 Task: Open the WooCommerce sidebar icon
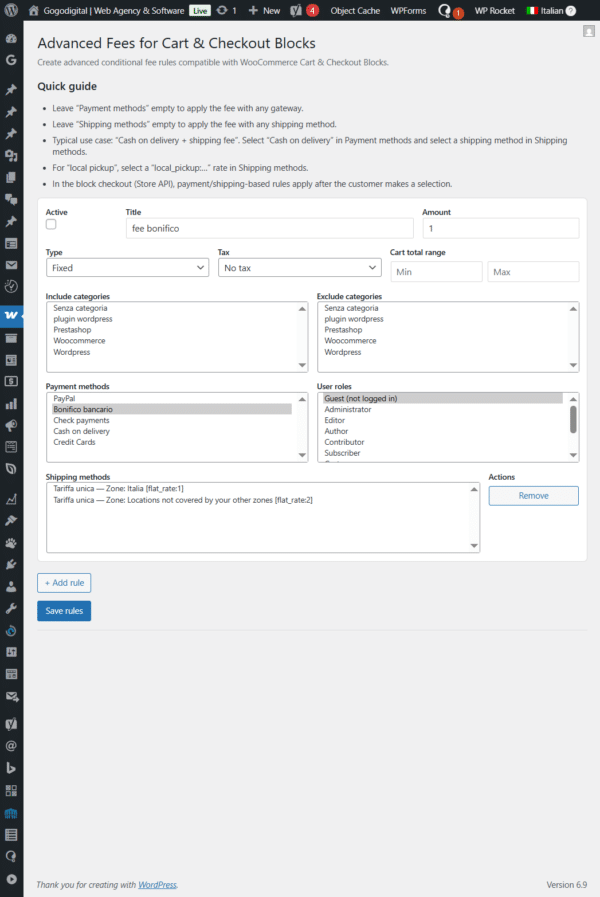point(11,315)
